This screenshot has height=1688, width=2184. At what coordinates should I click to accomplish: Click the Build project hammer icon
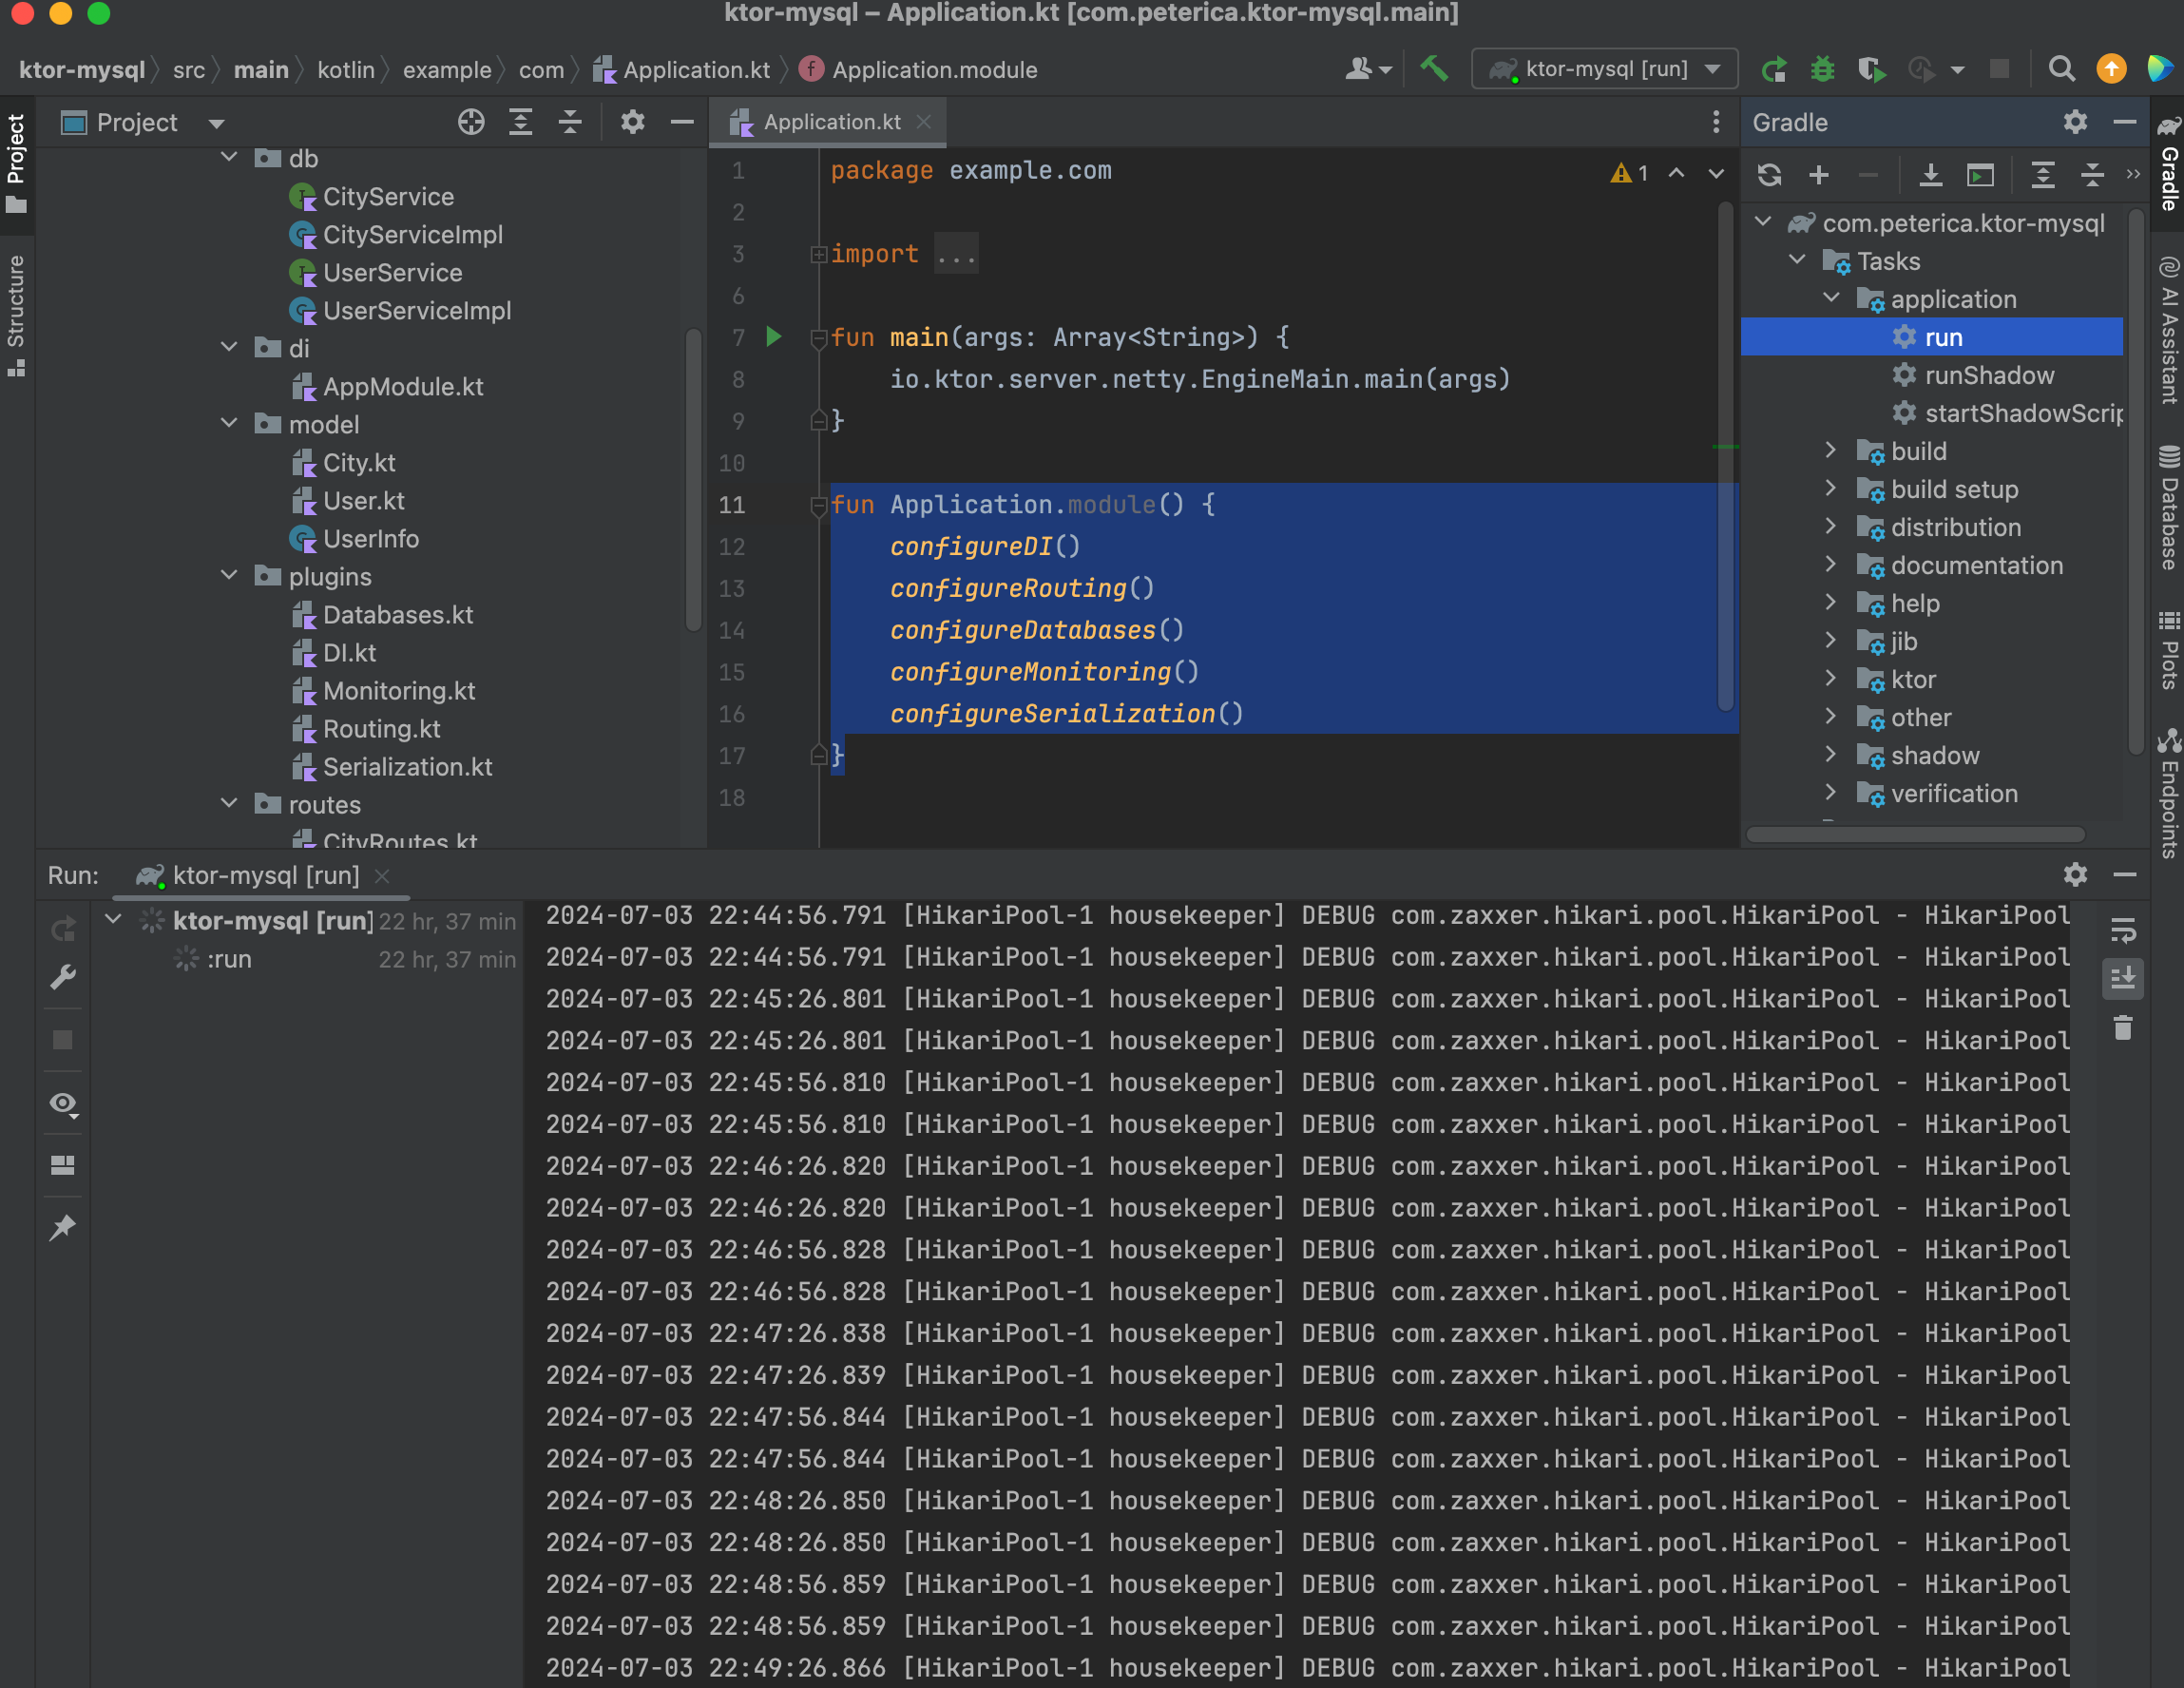[x=1434, y=69]
